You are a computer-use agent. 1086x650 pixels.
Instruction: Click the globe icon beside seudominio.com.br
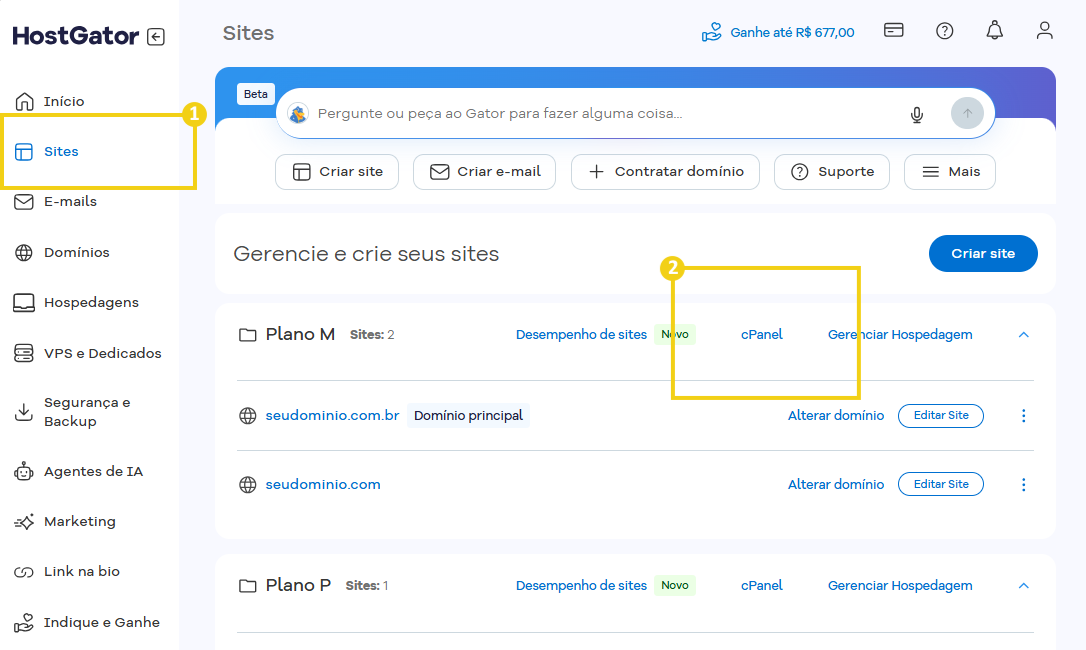[247, 416]
